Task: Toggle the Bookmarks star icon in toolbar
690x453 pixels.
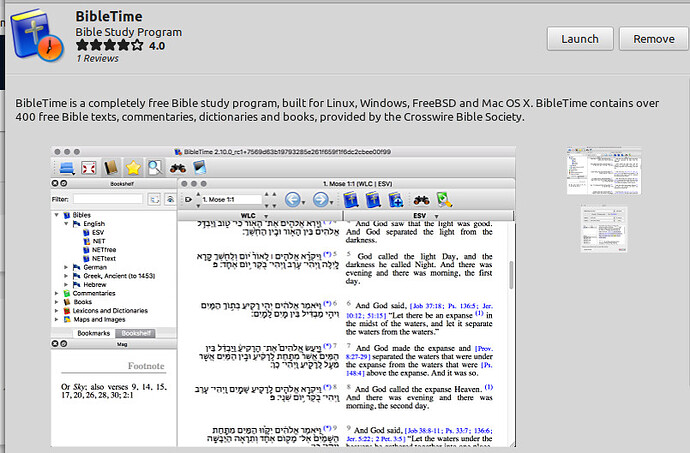Action: [133, 168]
